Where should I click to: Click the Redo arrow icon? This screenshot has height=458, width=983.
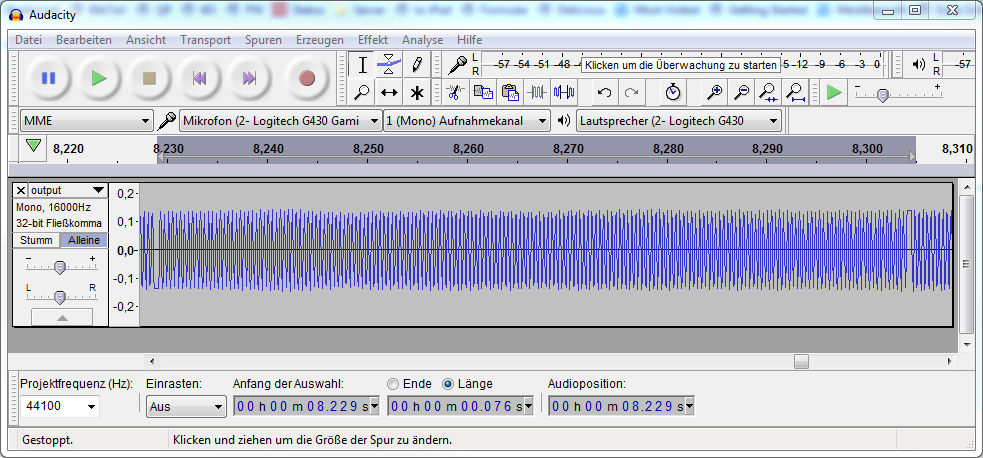[x=632, y=93]
